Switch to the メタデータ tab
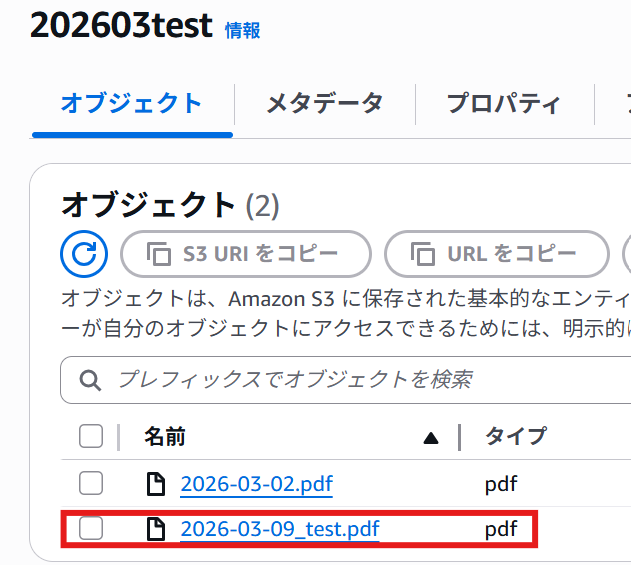The height and width of the screenshot is (565, 631). (325, 103)
